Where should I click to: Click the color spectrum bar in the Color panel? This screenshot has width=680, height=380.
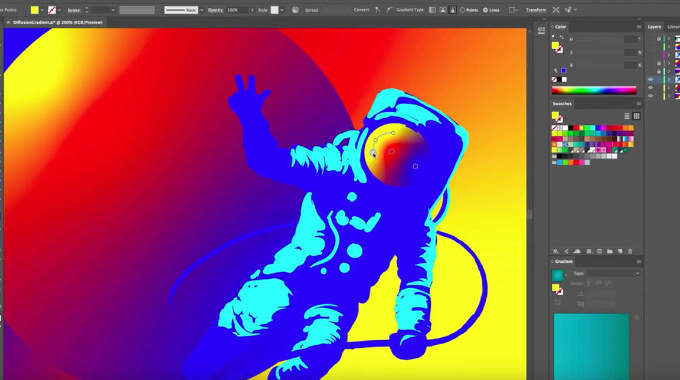[594, 90]
